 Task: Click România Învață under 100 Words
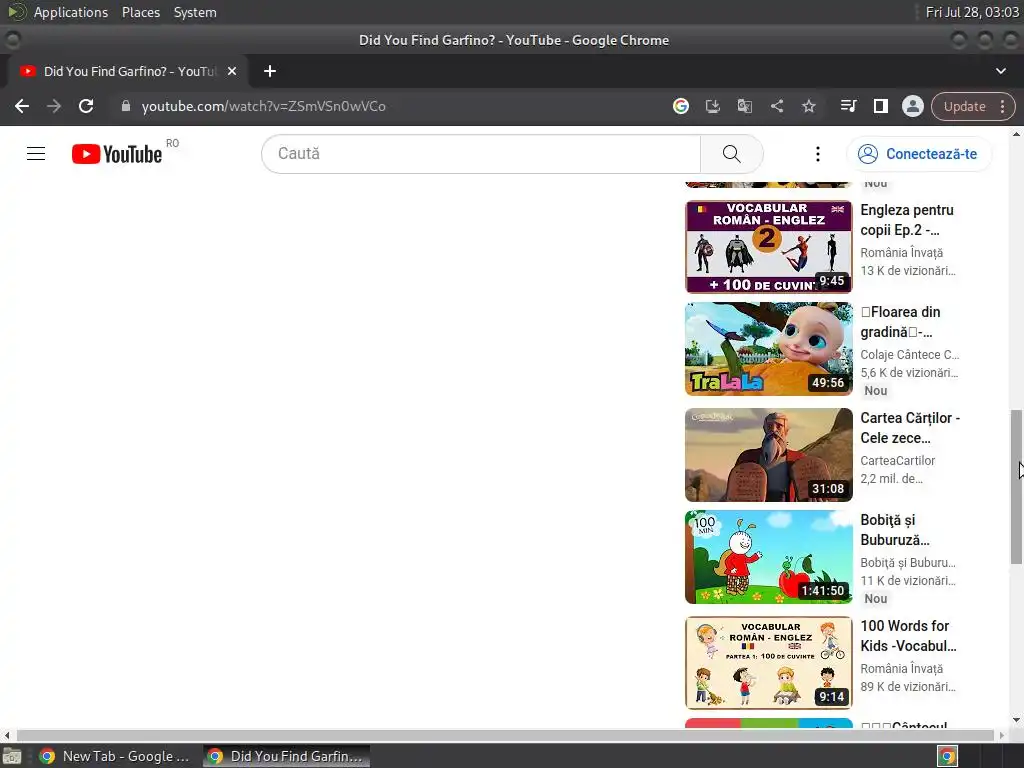901,669
